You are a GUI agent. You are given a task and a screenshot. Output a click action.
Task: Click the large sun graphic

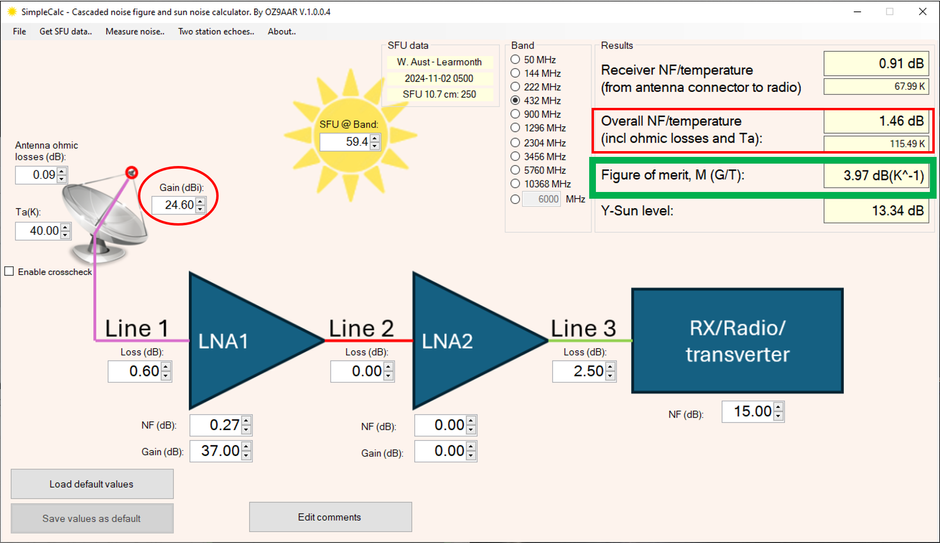pos(350,135)
